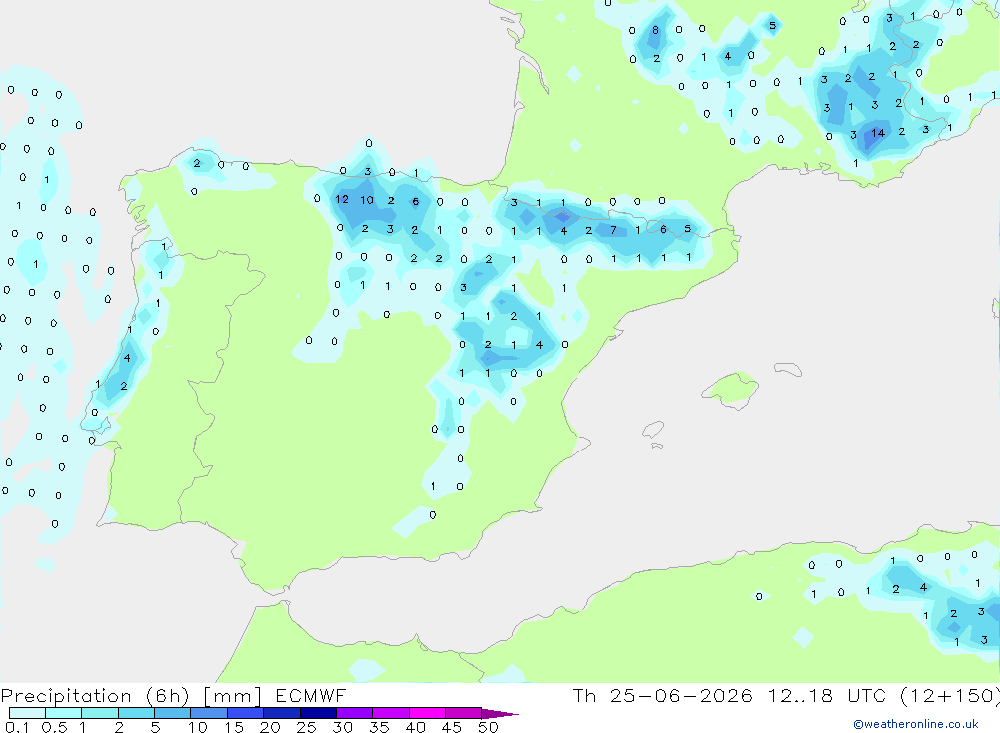Viewport: 1000px width, 733px height.
Task: Click the 'Precipitation (6h) [mm]' title text
Action: [131, 696]
